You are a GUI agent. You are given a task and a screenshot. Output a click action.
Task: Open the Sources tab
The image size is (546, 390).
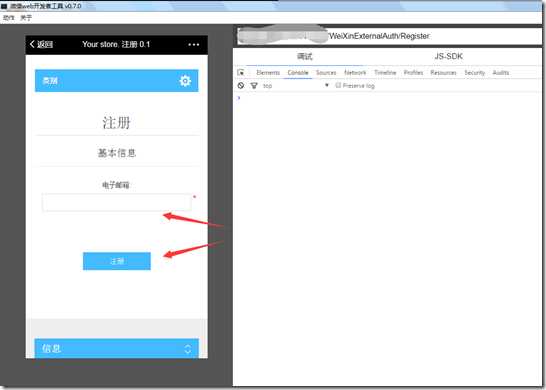pyautogui.click(x=326, y=72)
